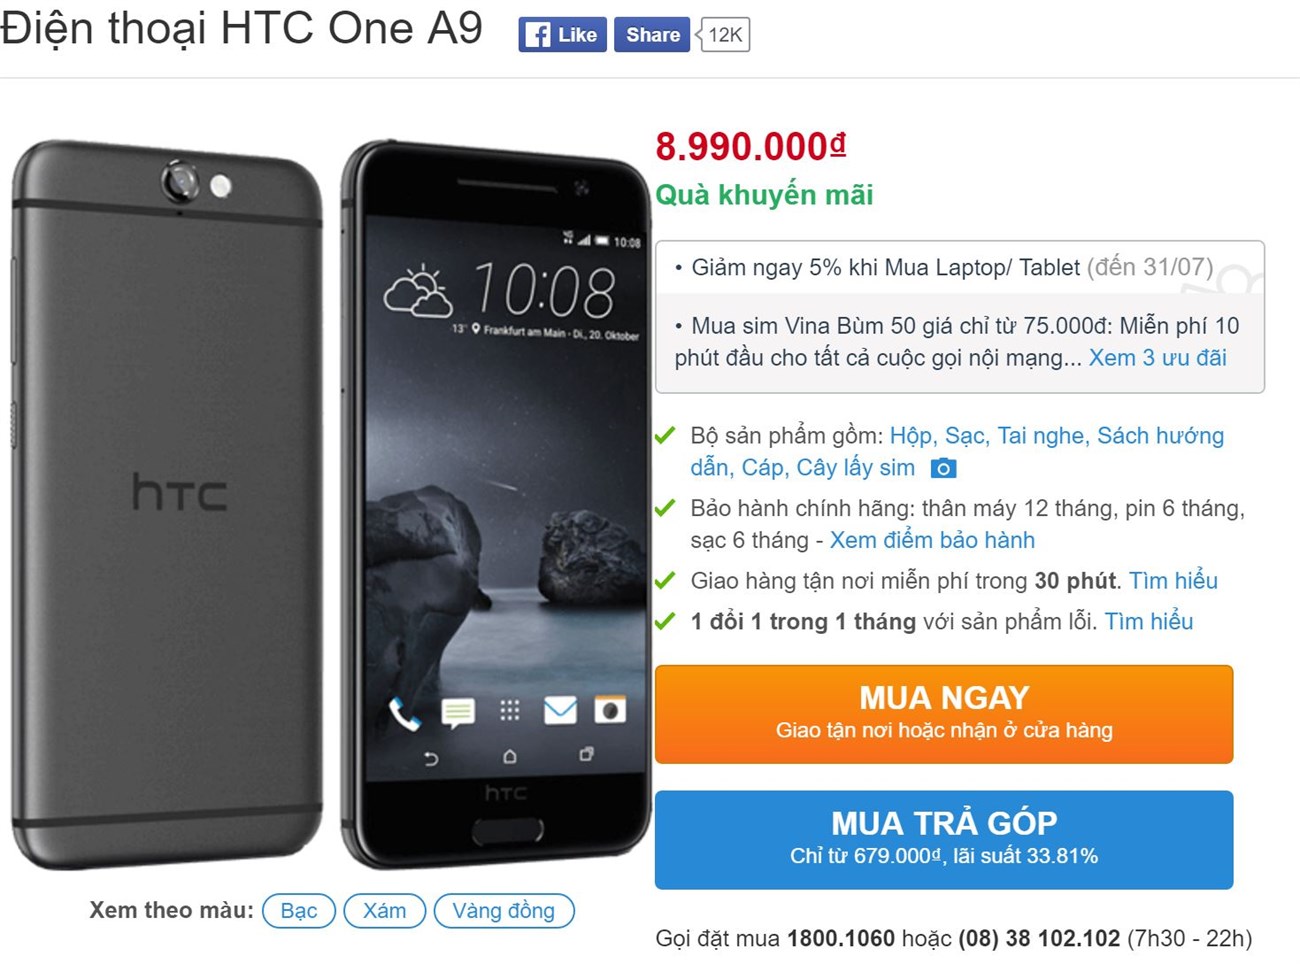The width and height of the screenshot is (1300, 964).
Task: Click Tìm hiểu next to 30 phút delivery
Action: point(1173,581)
